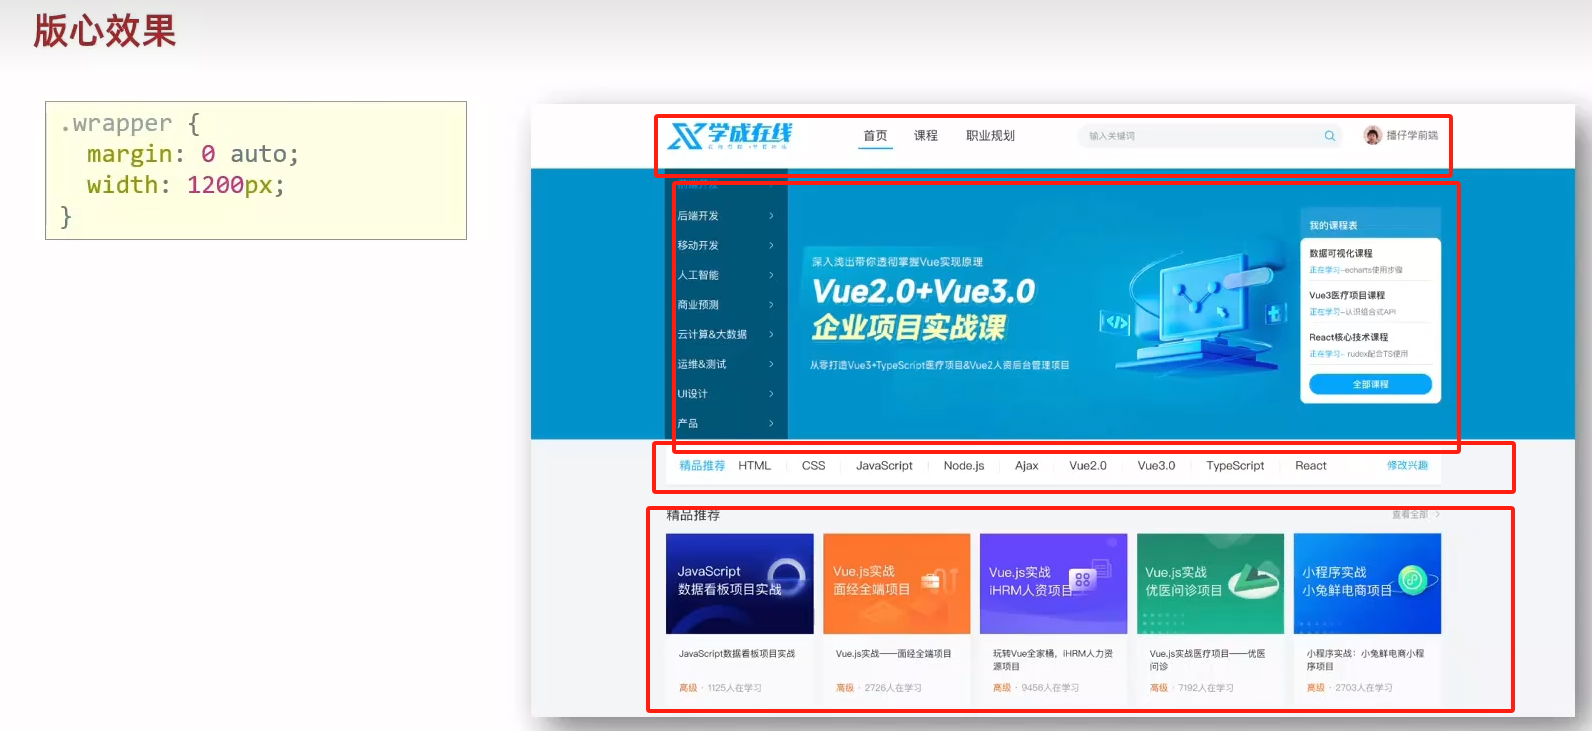Click course title JavaScript数据看板项目实战
Viewport: 1592px width, 731px height.
click(737, 654)
